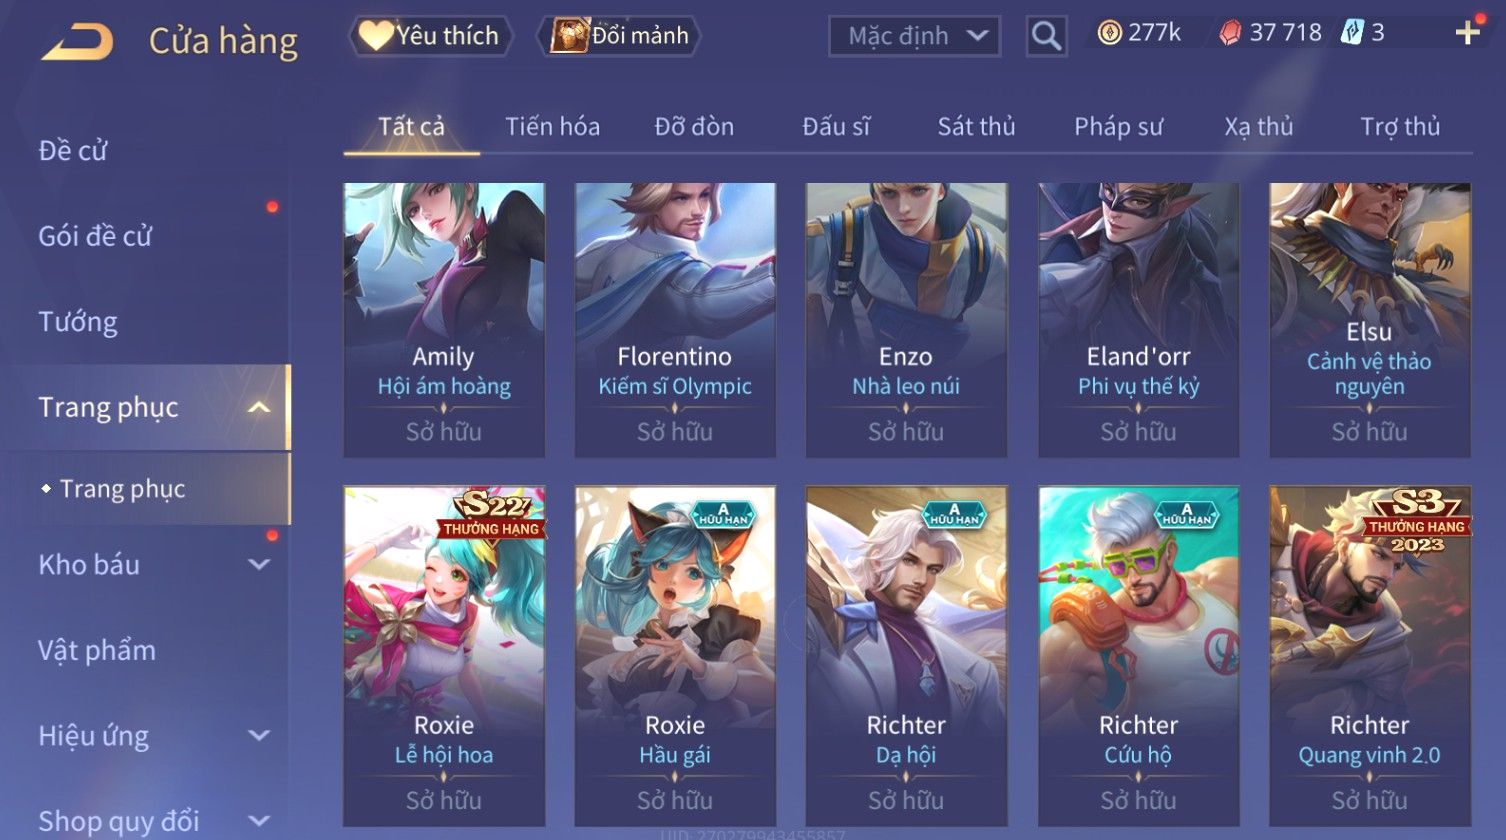Viewport: 1506px width, 840px height.
Task: Tap the golden back arrow icon
Action: [78, 41]
